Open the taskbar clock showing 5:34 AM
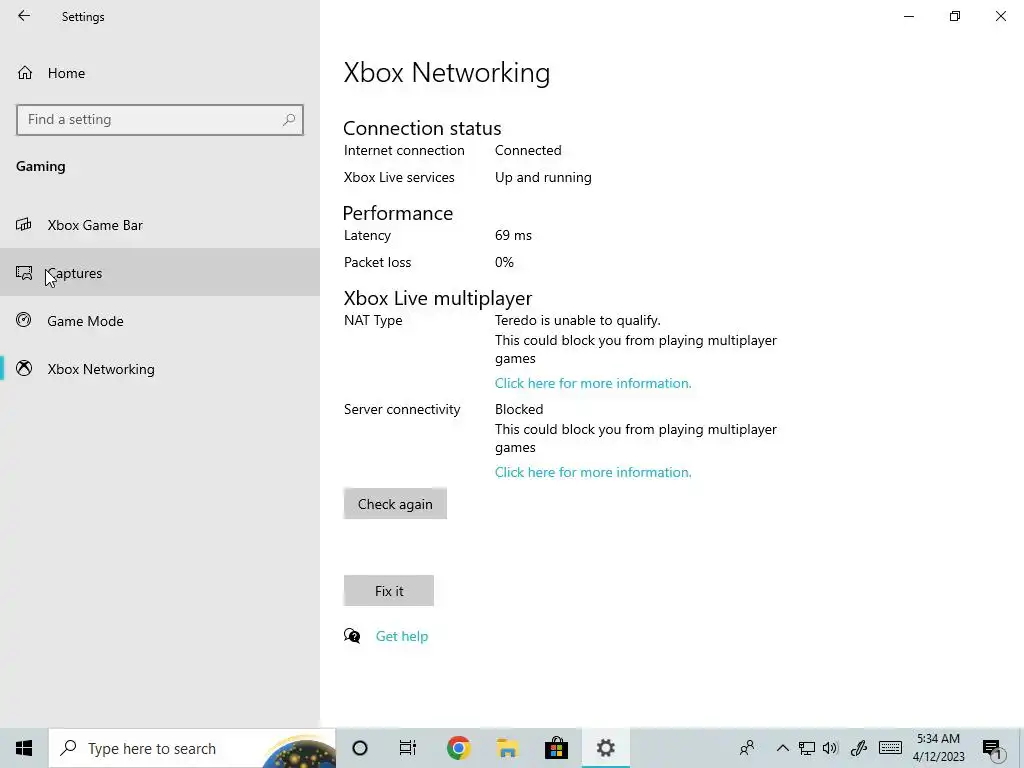Screen dimensions: 1024x768 point(938,748)
